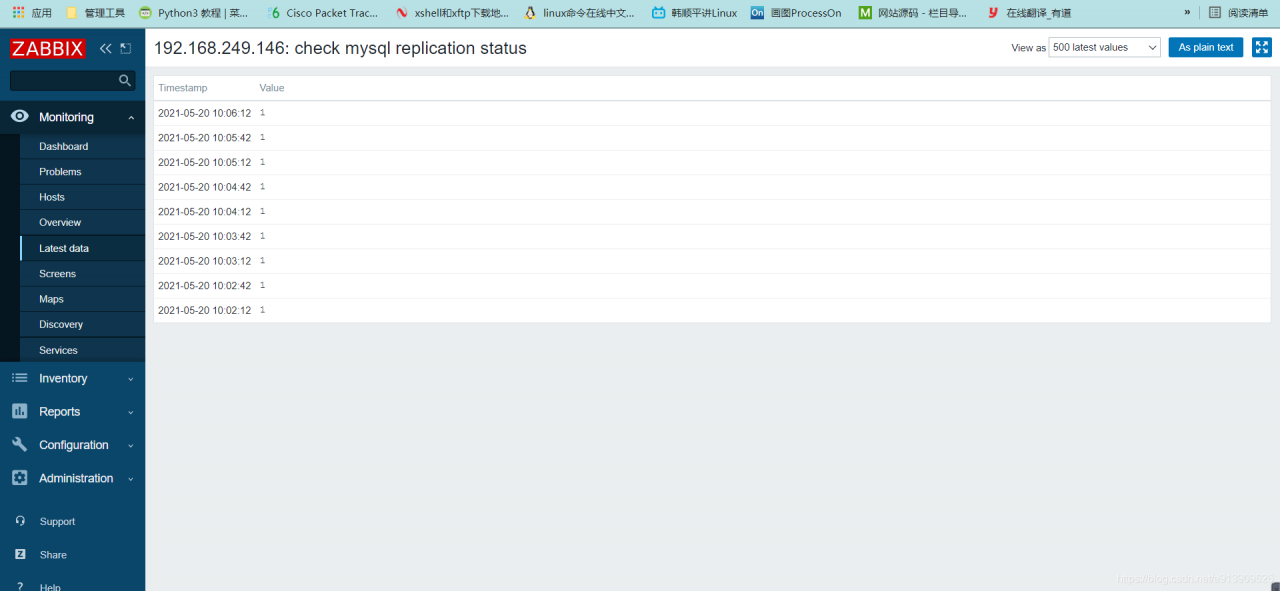Show more bookmarks overflow chevron
Image resolution: width=1280 pixels, height=591 pixels.
pyautogui.click(x=1187, y=13)
